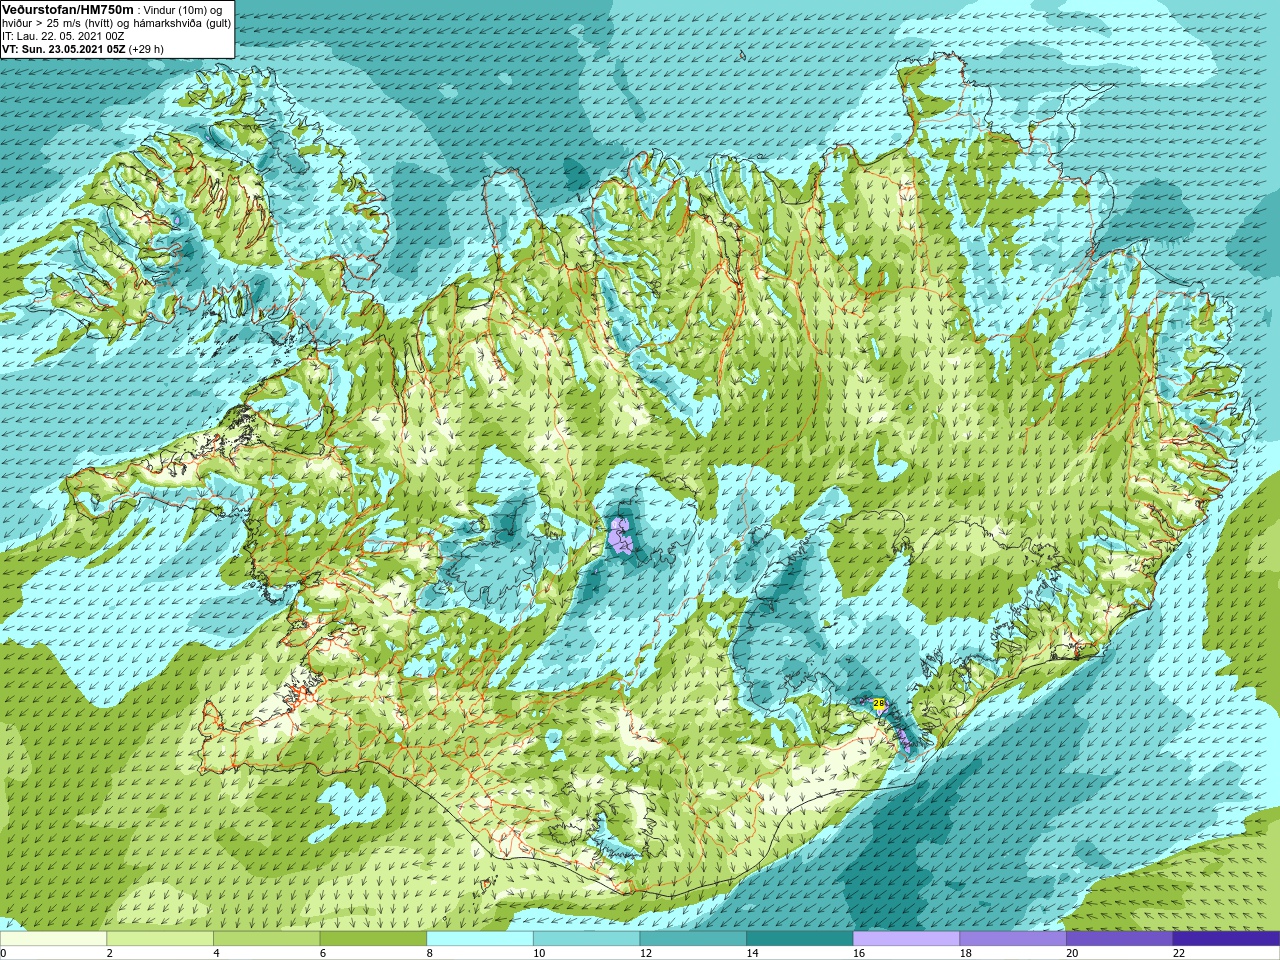Click the scale label '12'
Viewport: 1280px width, 960px height.
coord(646,953)
